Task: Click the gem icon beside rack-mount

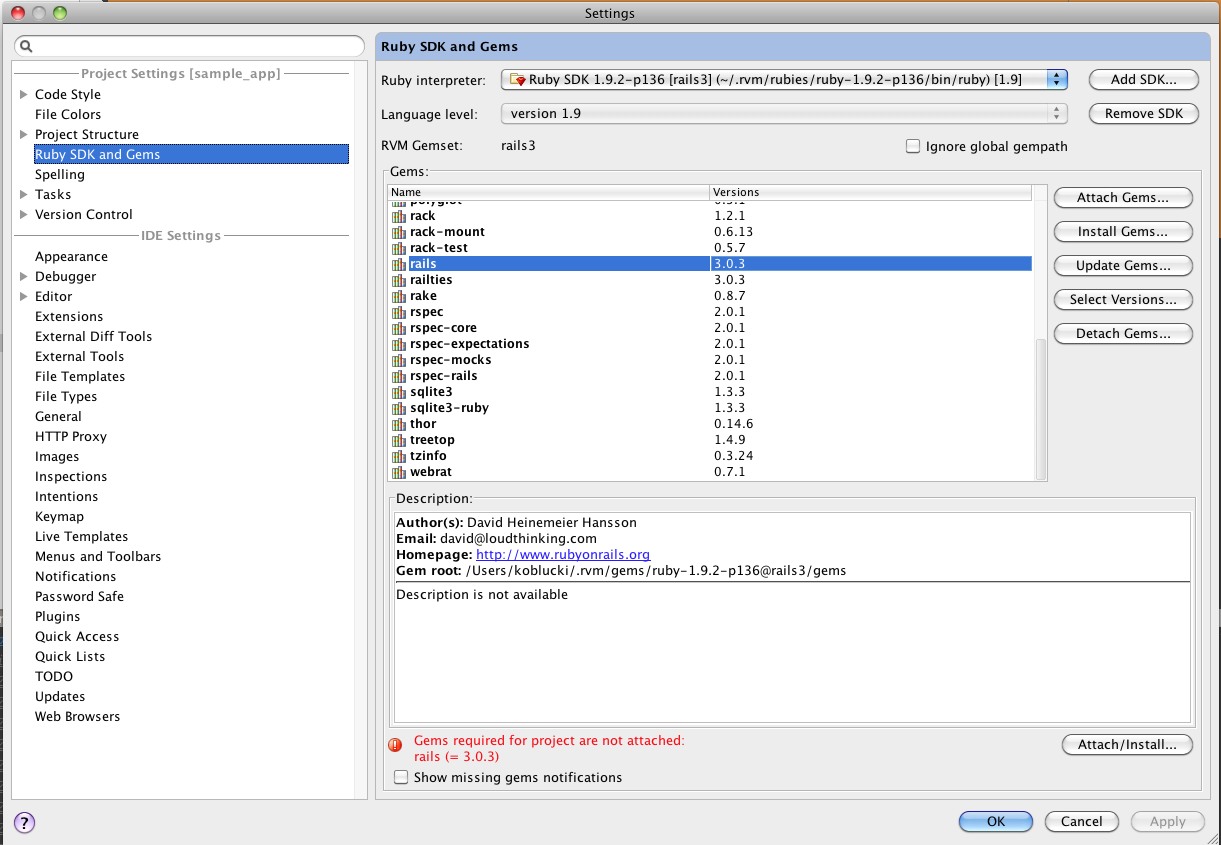Action: (x=398, y=232)
